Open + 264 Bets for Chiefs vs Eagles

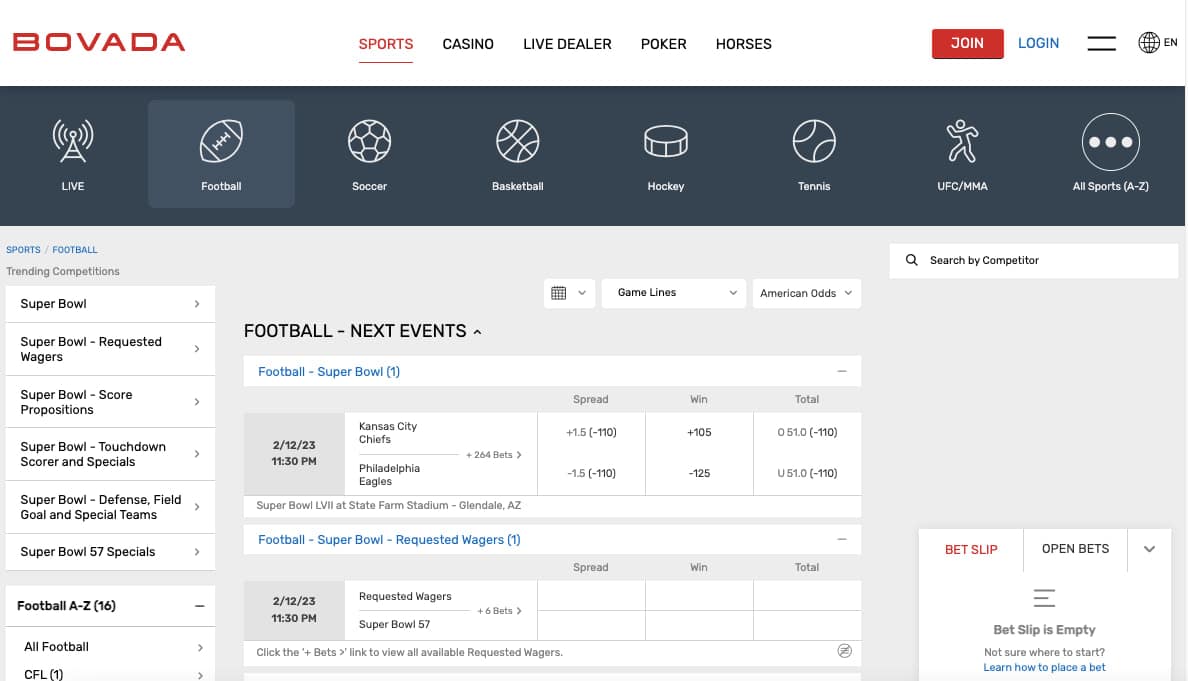pyautogui.click(x=493, y=455)
